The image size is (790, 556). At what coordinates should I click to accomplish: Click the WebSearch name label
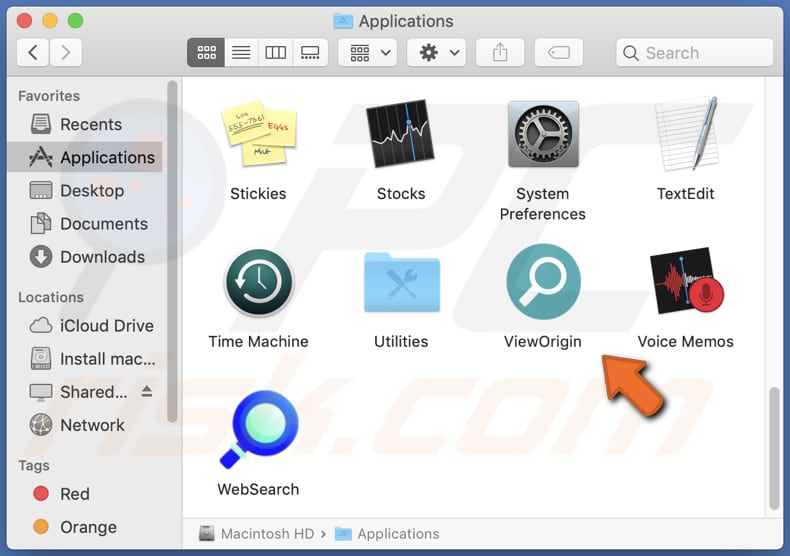[258, 489]
